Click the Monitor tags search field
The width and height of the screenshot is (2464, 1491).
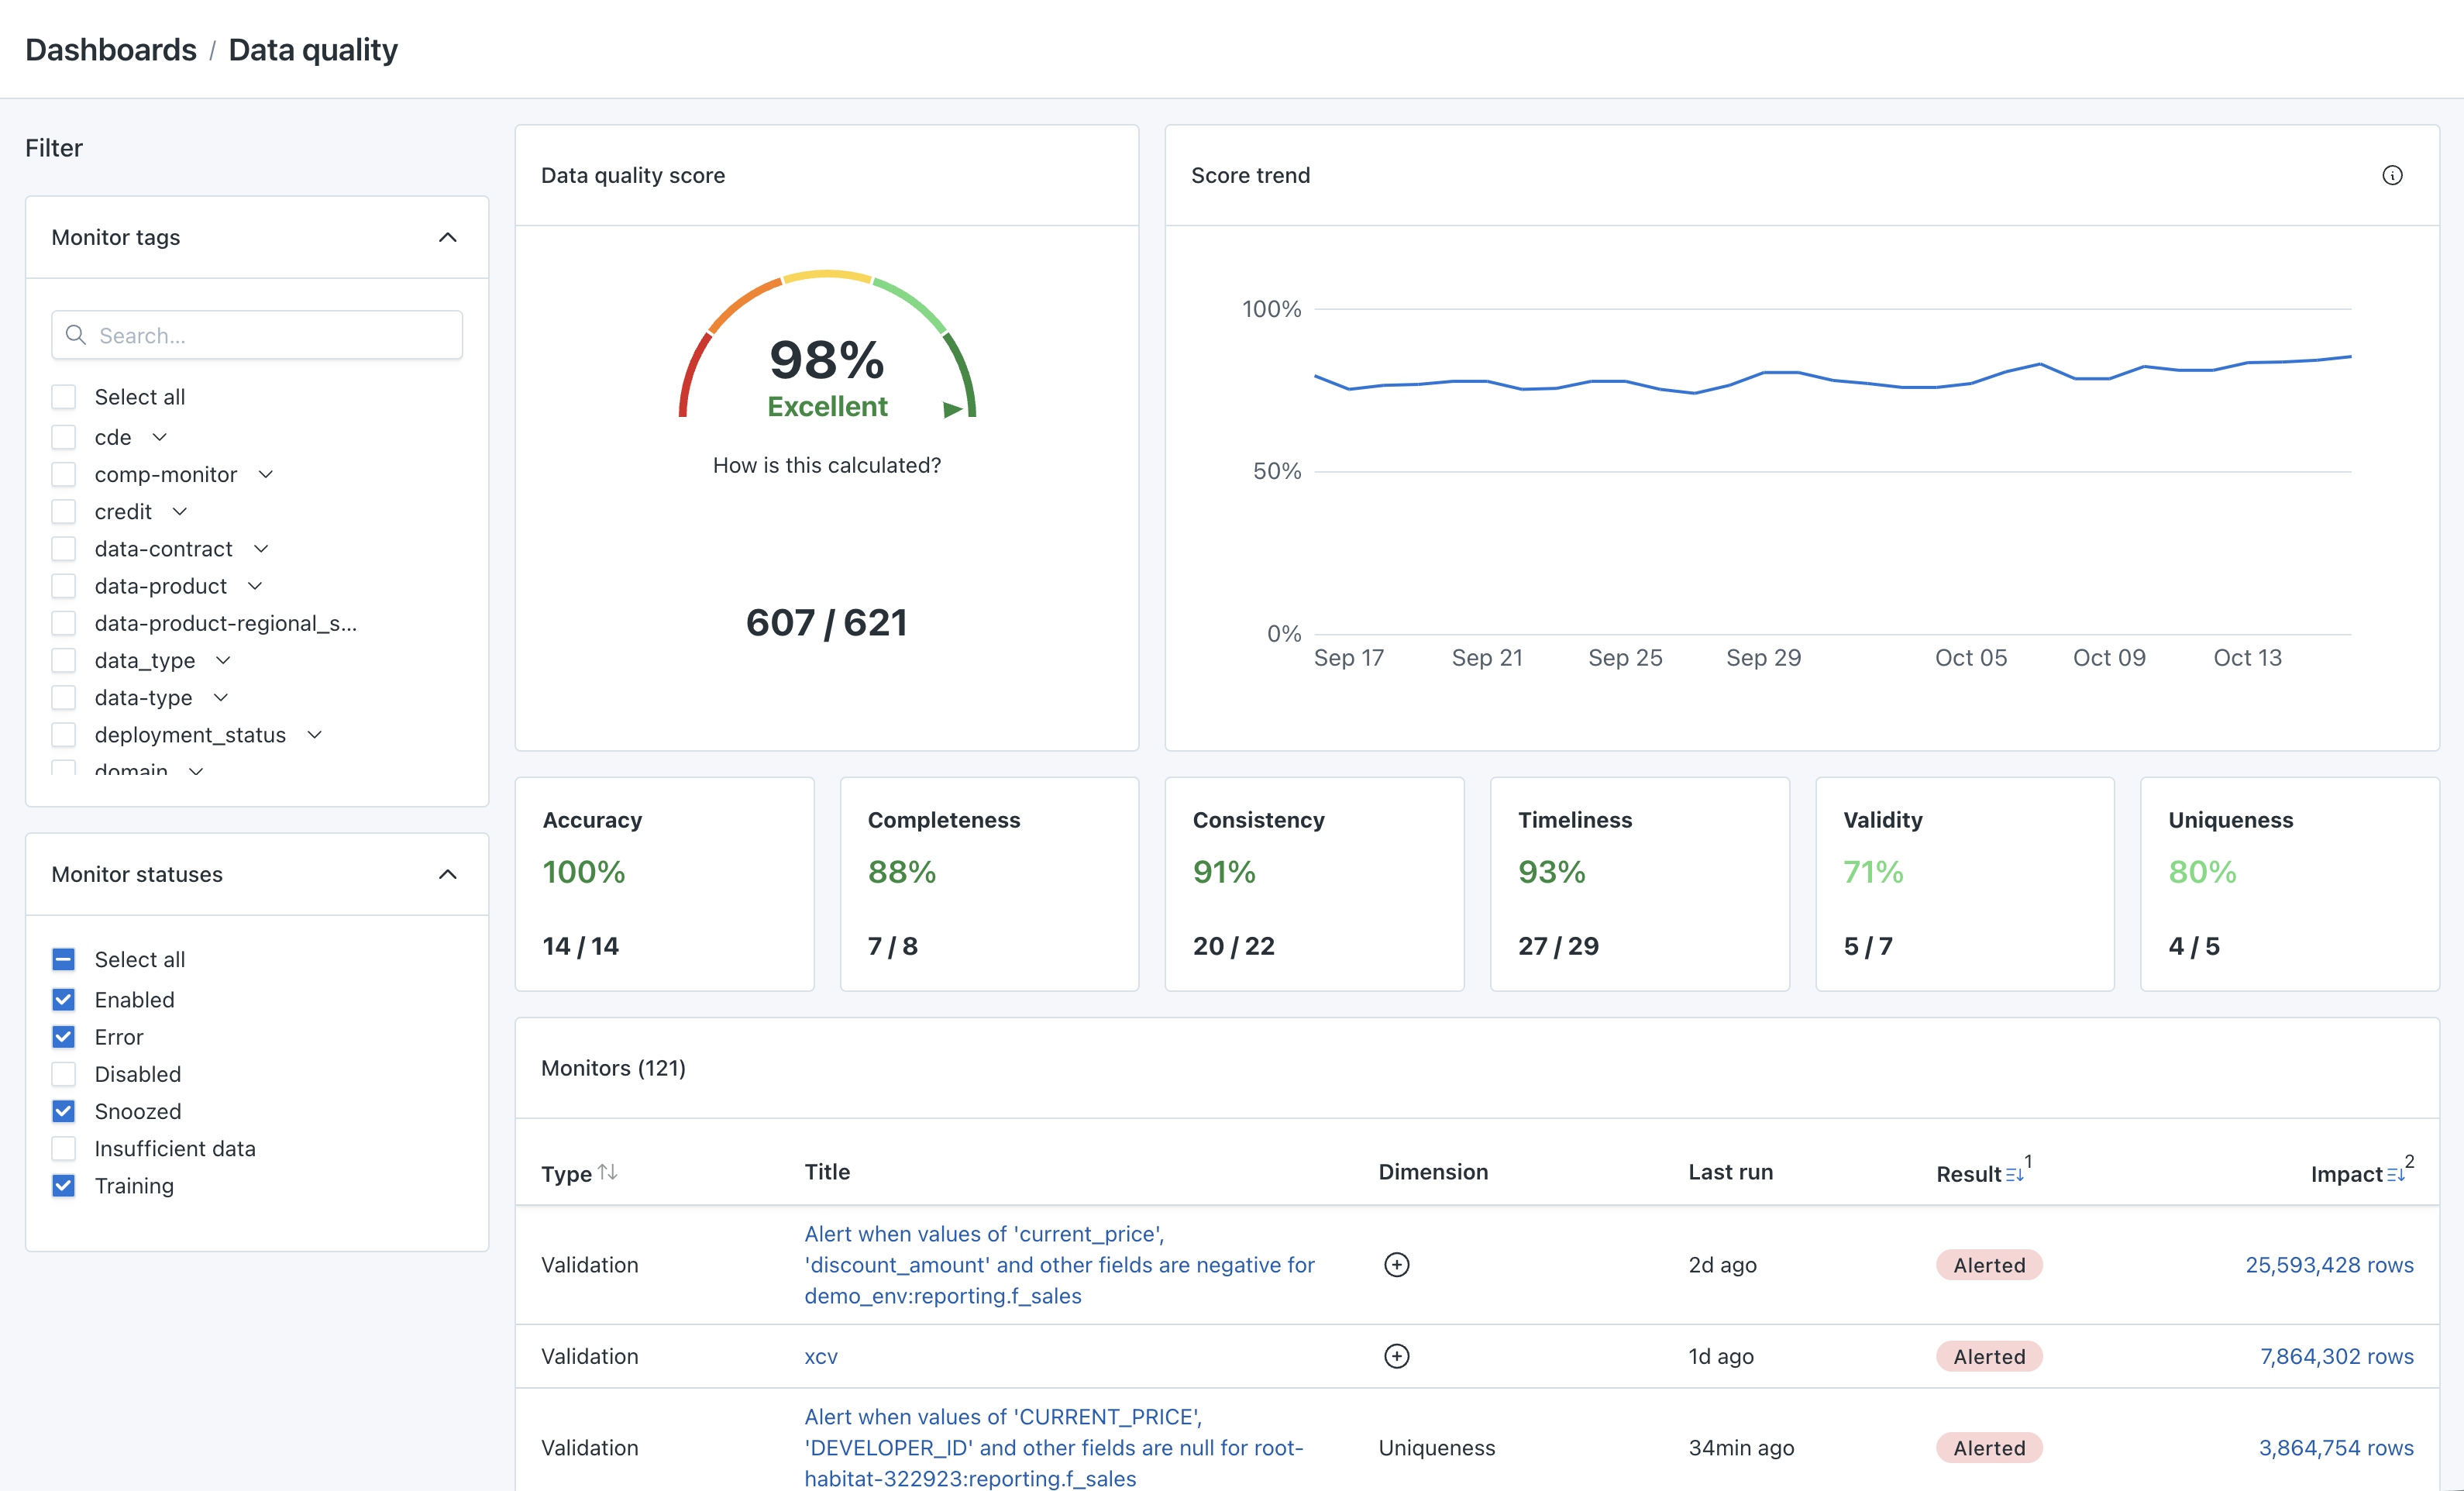click(x=270, y=335)
